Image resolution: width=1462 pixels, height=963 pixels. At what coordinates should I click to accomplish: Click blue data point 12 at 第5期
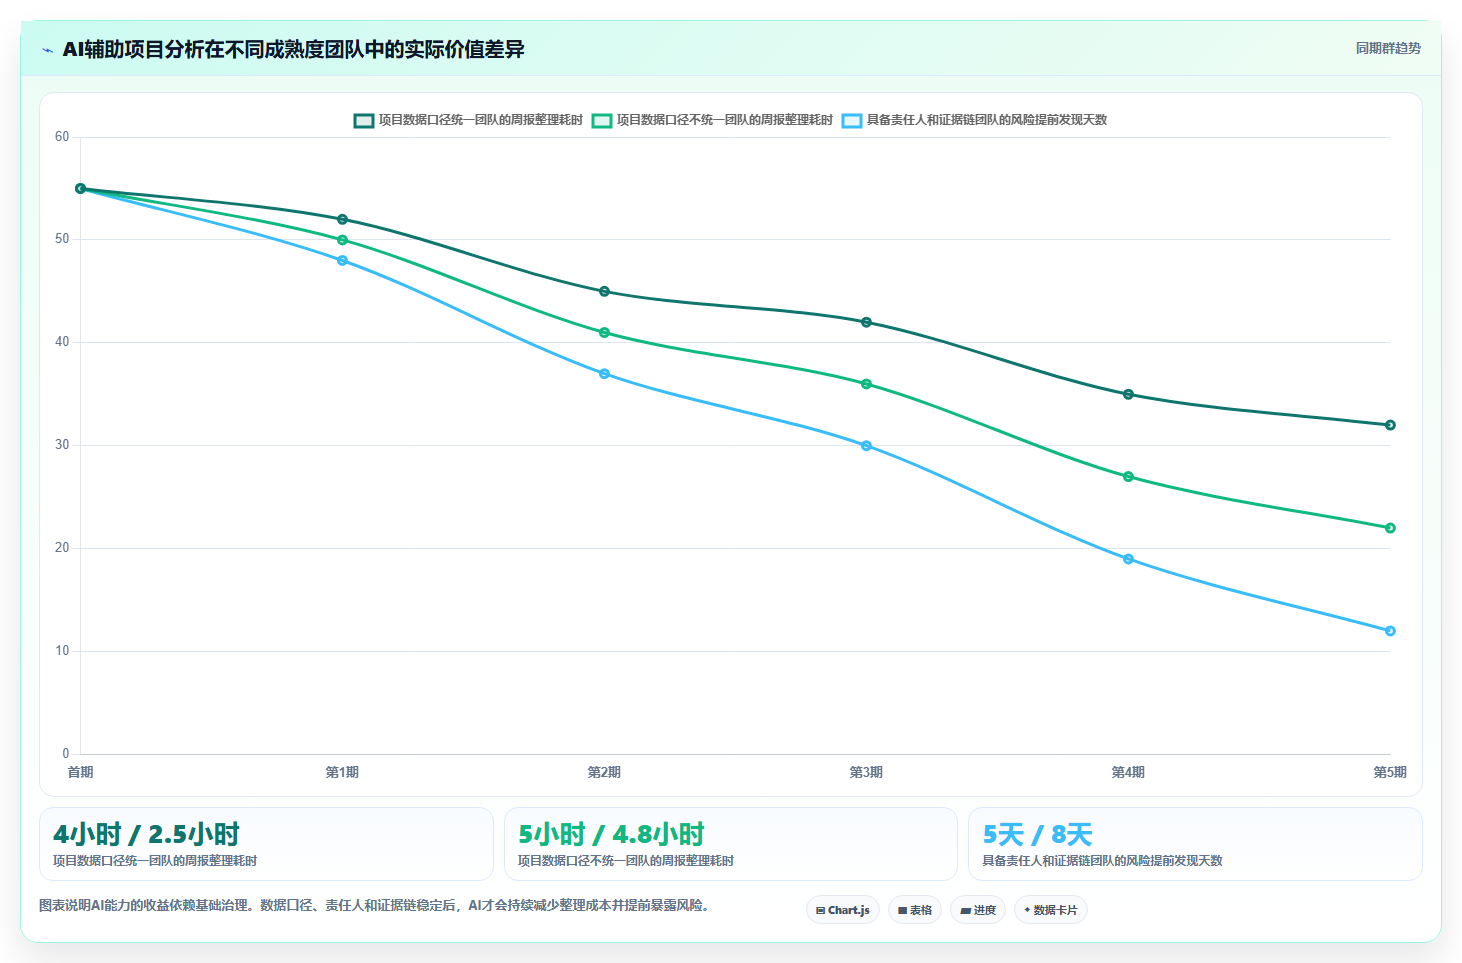pos(1390,631)
